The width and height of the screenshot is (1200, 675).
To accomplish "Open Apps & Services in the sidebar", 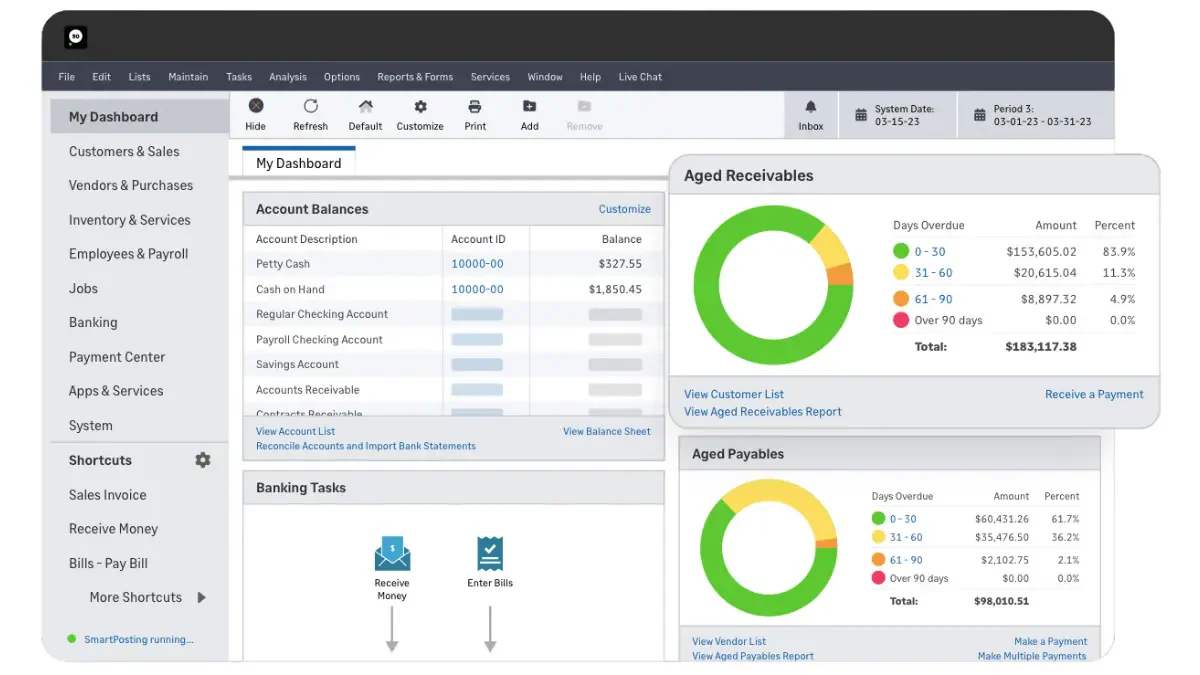I will [x=116, y=391].
